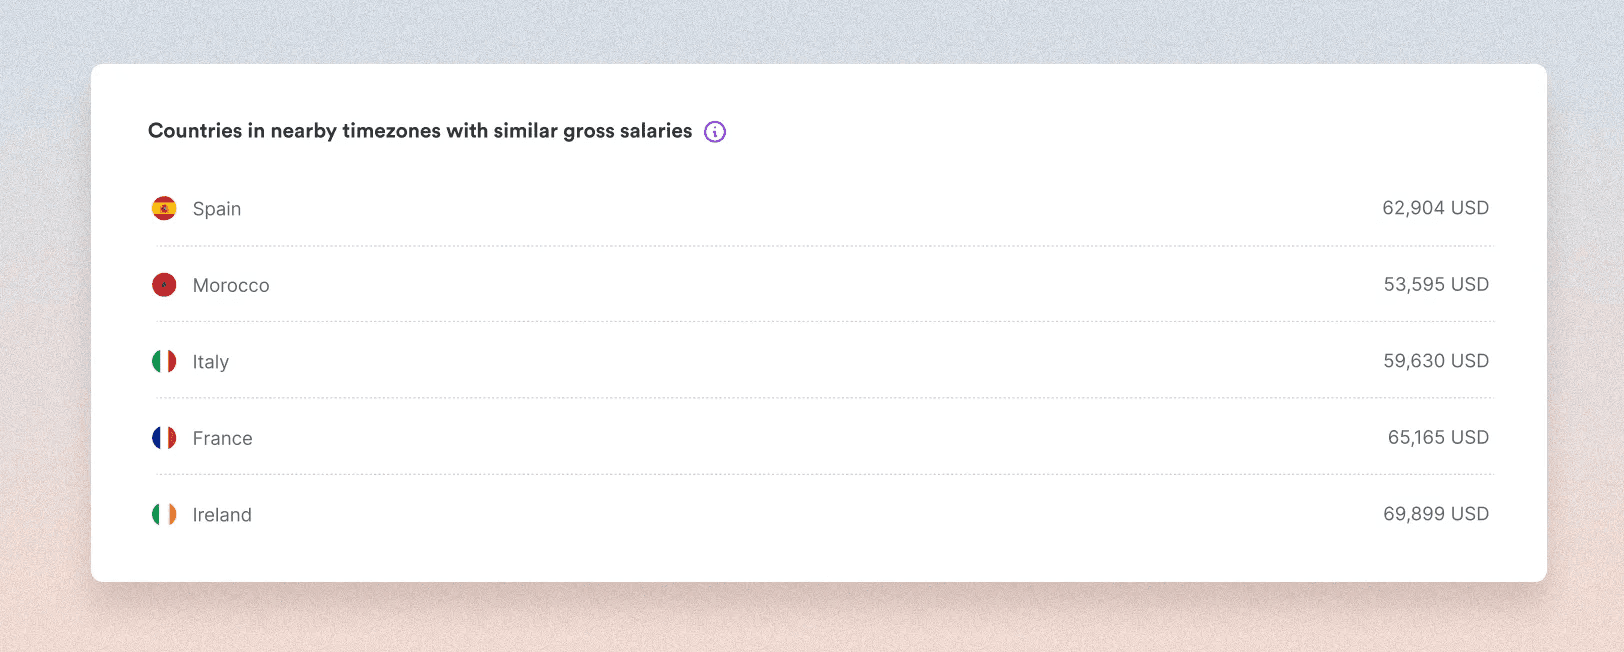Select the flag beside Spain row
Viewport: 1624px width, 652px height.
point(164,208)
